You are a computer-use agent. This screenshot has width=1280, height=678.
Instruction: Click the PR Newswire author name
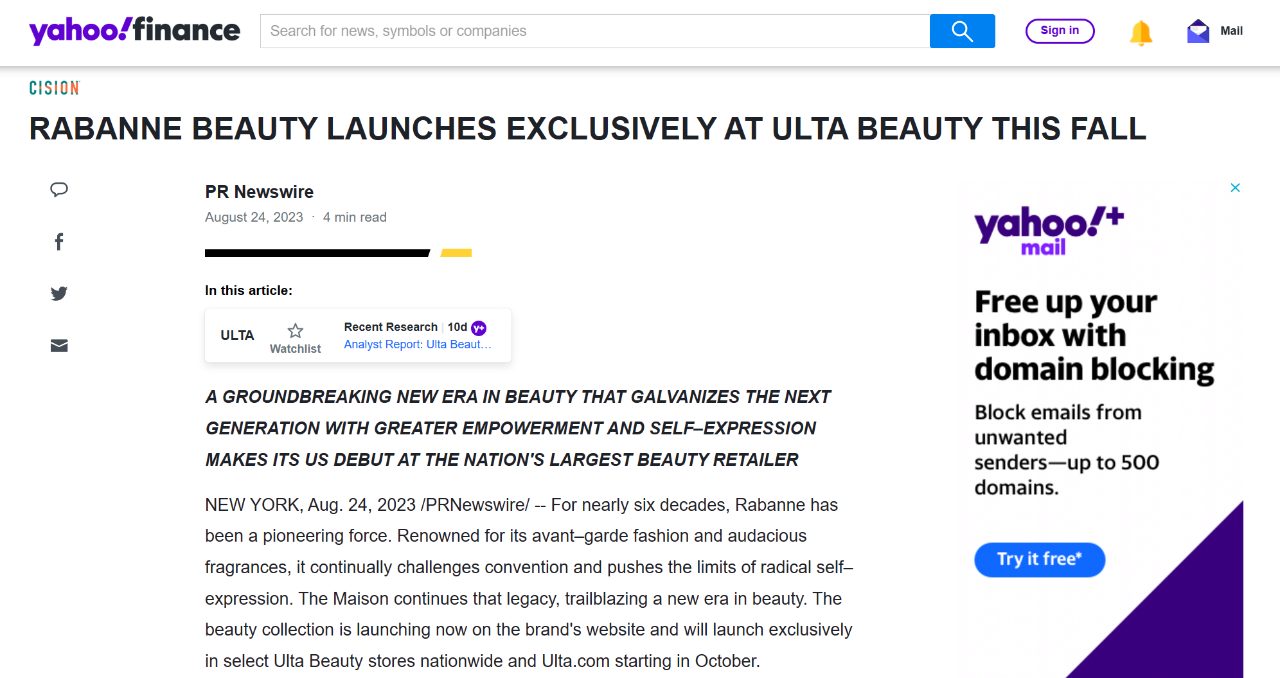pos(259,192)
